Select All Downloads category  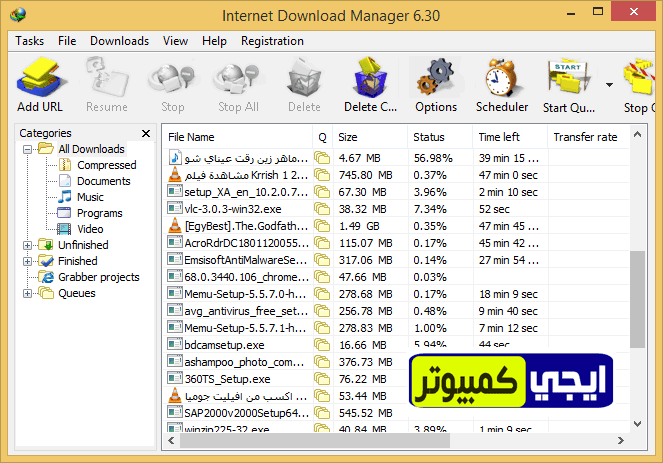[91, 149]
